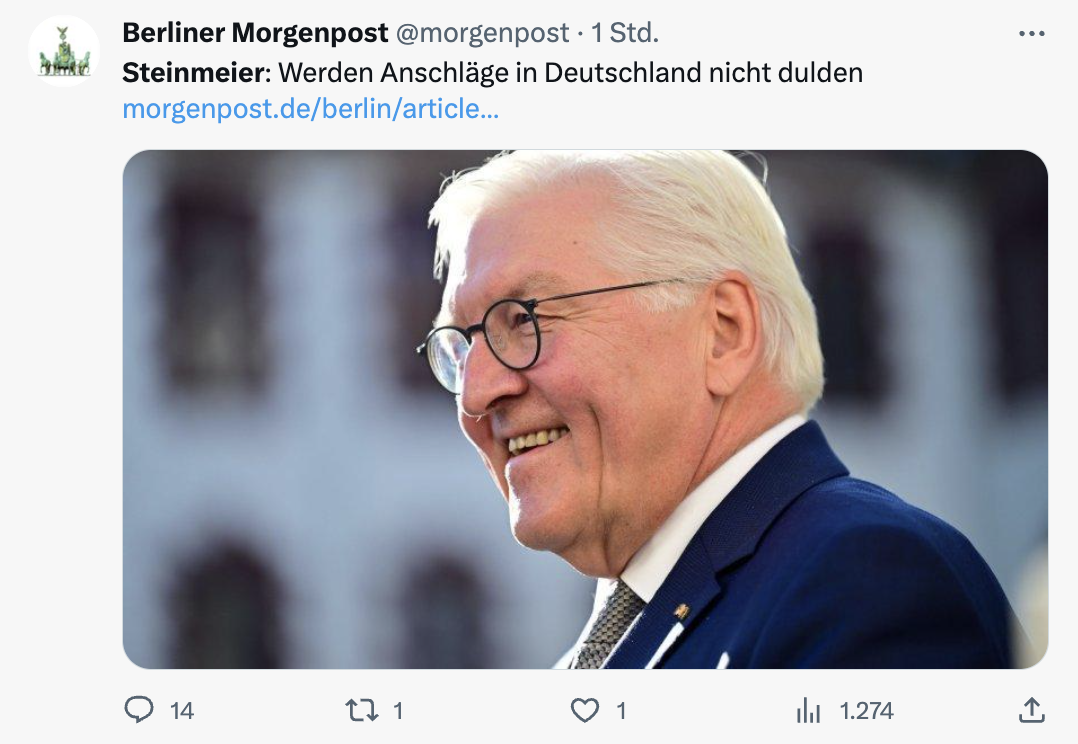Click the retweet arrows icon
The image size is (1078, 744).
click(x=362, y=710)
